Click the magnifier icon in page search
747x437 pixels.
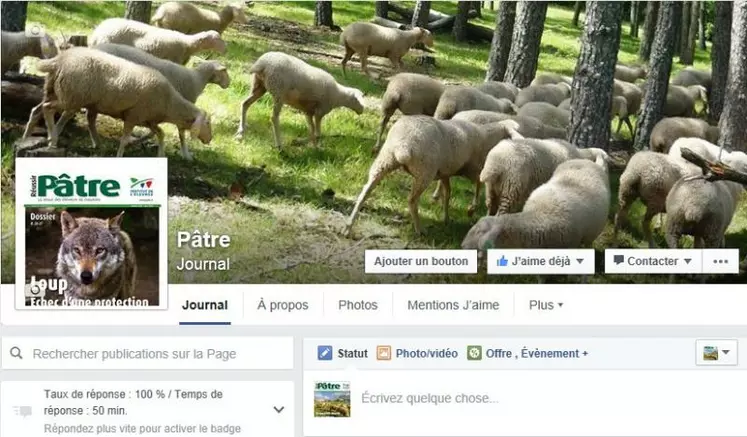pos(16,353)
